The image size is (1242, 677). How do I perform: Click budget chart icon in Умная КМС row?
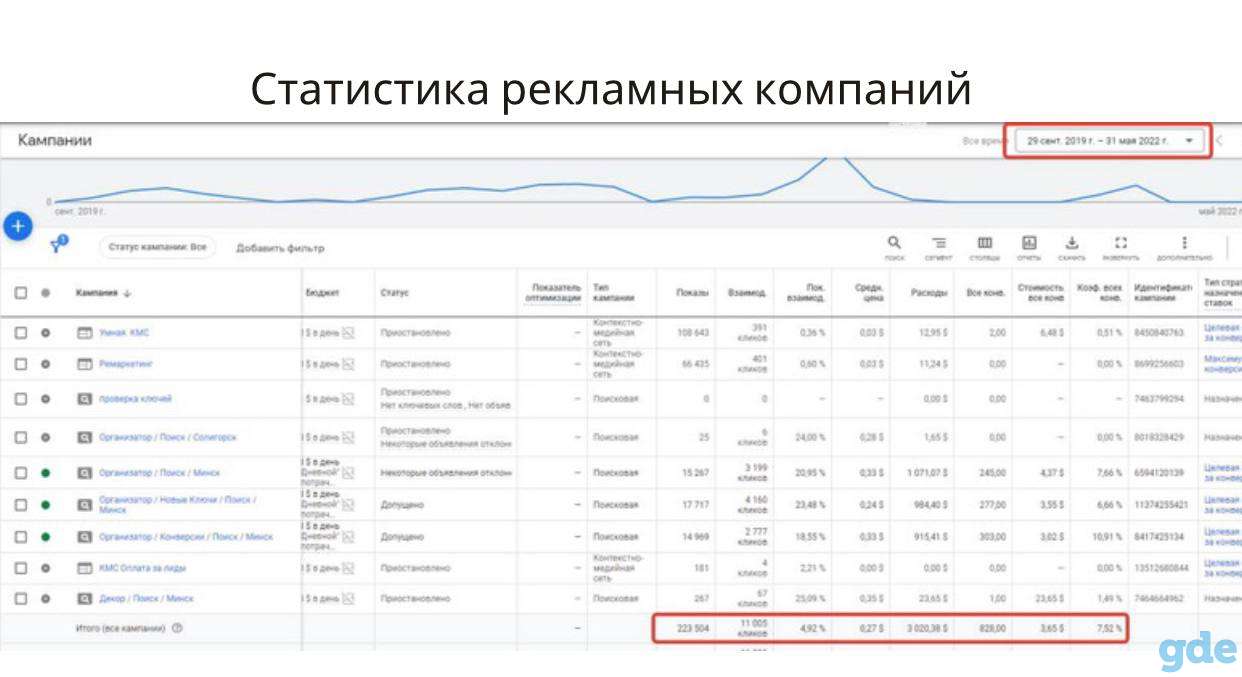[x=349, y=333]
